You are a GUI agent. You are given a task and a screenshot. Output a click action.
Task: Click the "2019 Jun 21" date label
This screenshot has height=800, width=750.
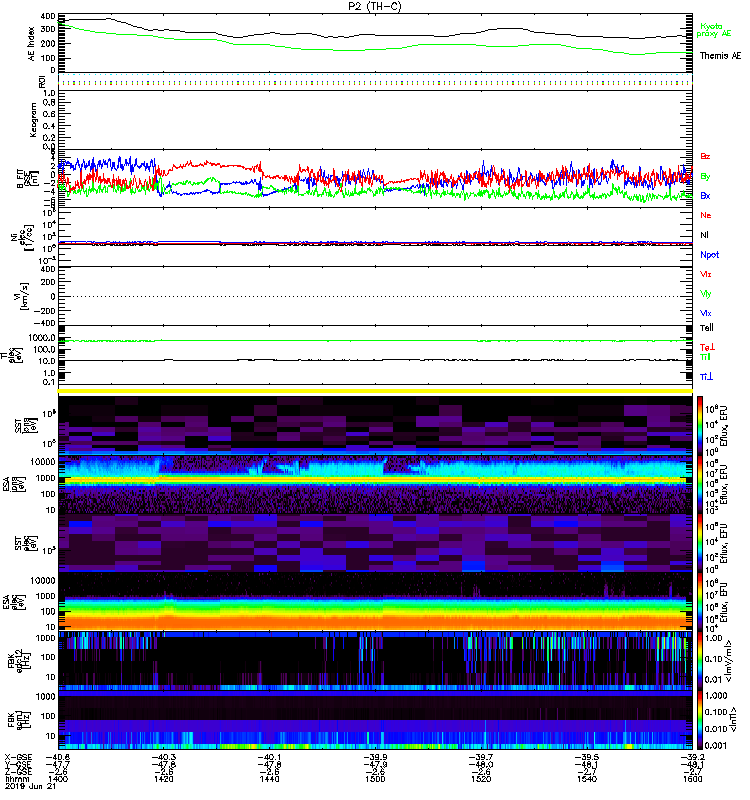pyautogui.click(x=30, y=786)
